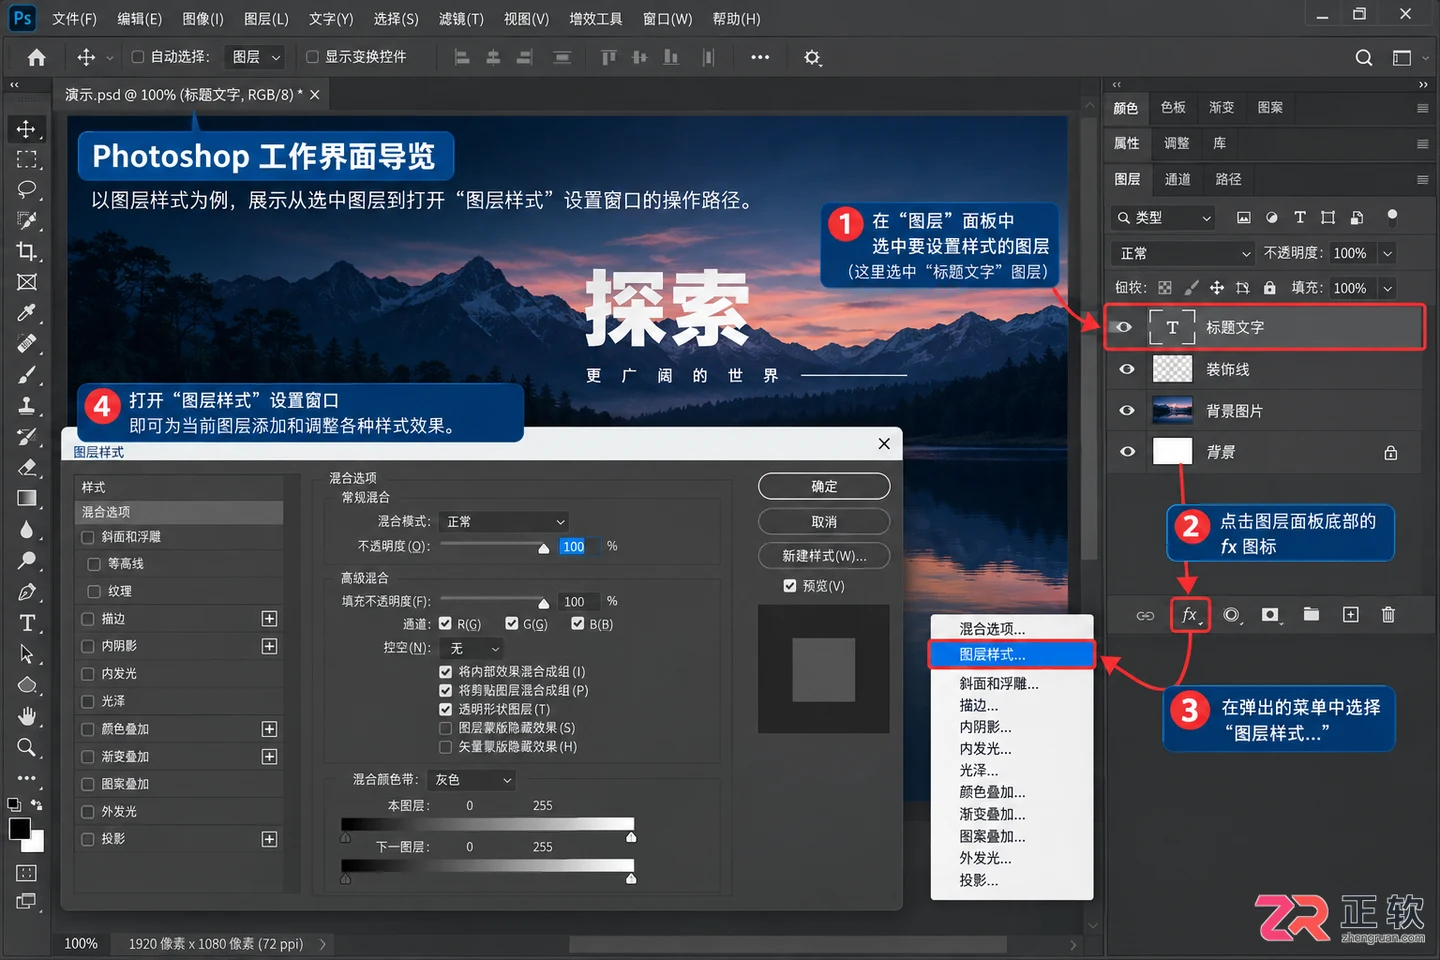Select the Pen tool
The width and height of the screenshot is (1440, 960).
[x=26, y=592]
